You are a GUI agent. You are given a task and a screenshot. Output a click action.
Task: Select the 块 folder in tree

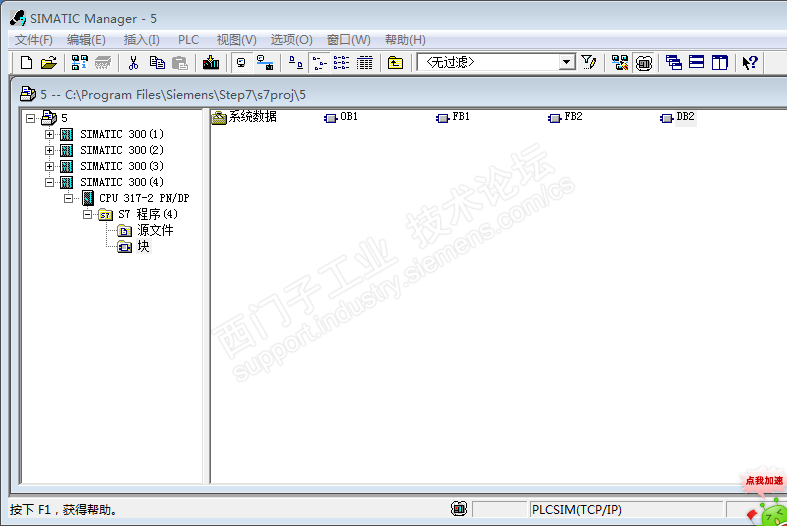(144, 246)
